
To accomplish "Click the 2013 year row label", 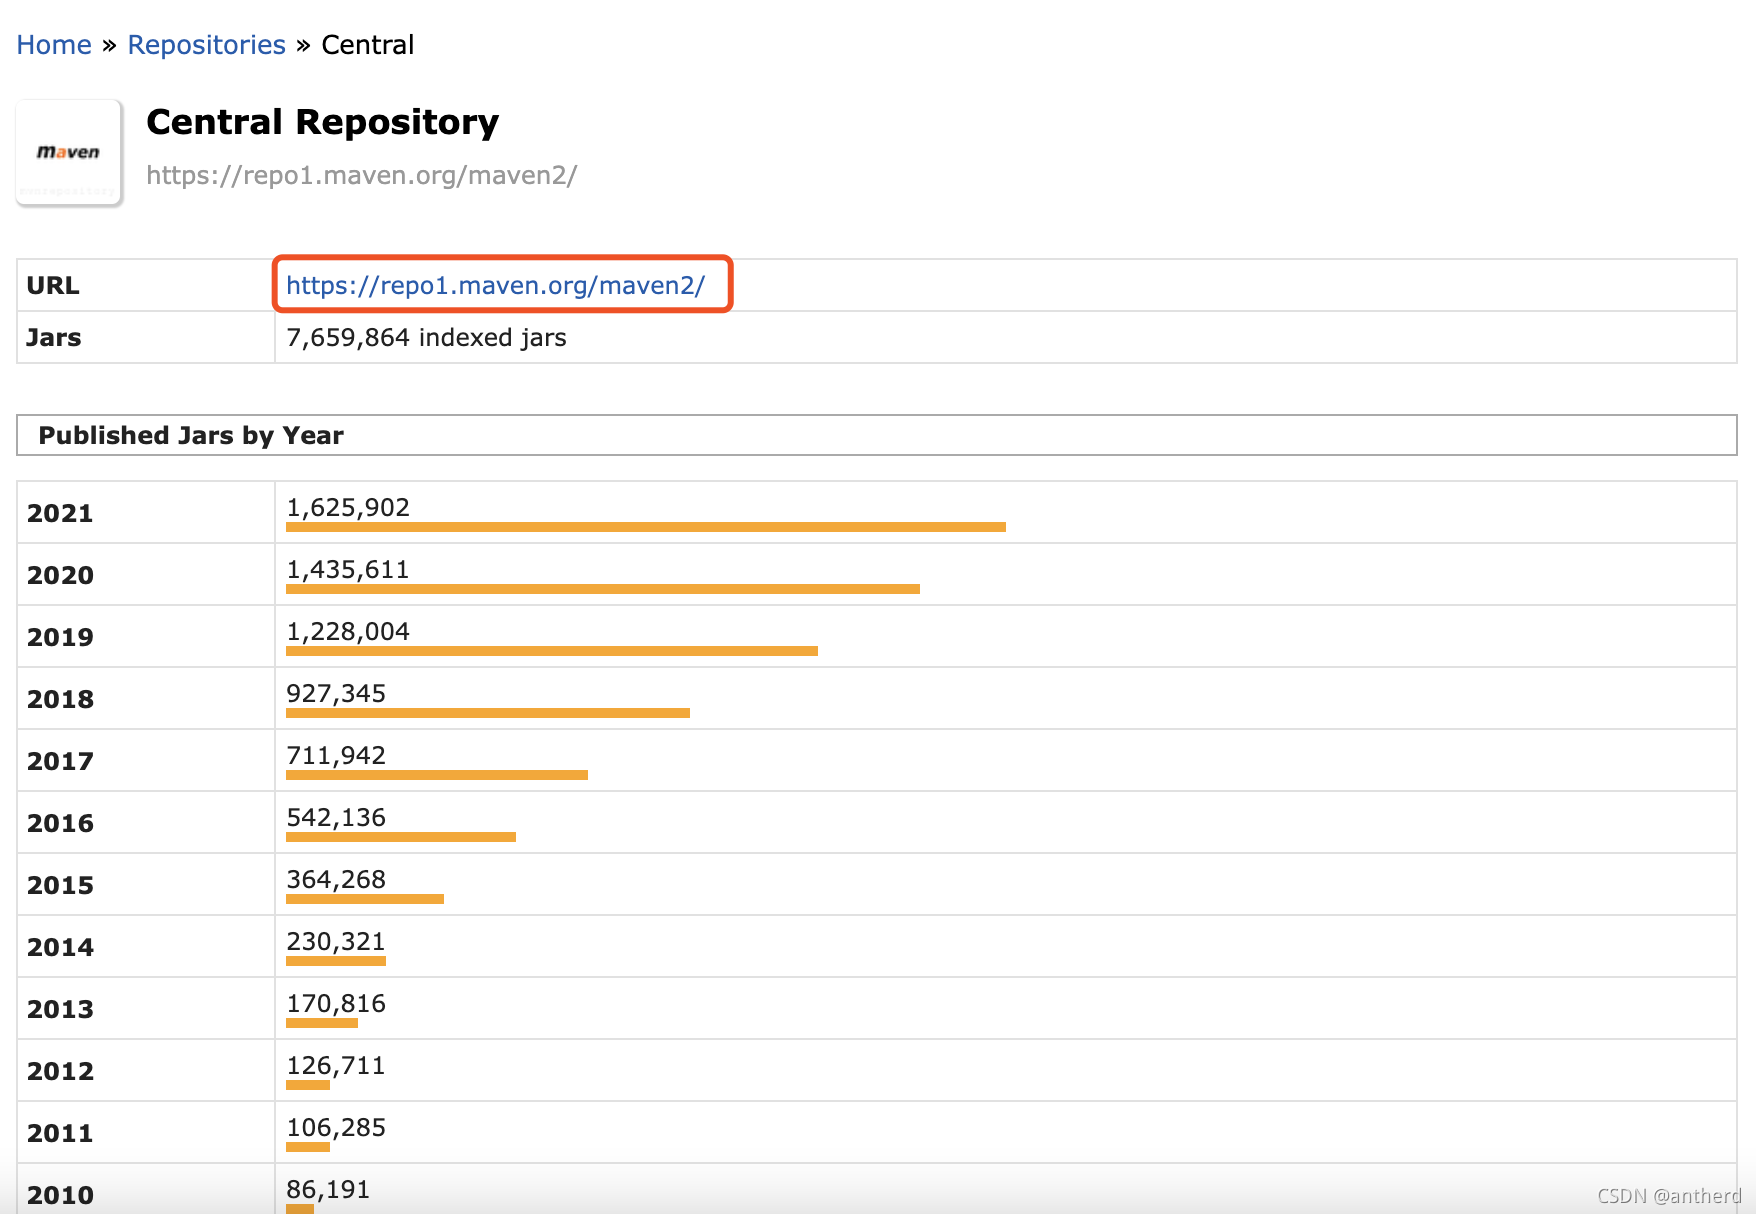I will coord(60,1009).
